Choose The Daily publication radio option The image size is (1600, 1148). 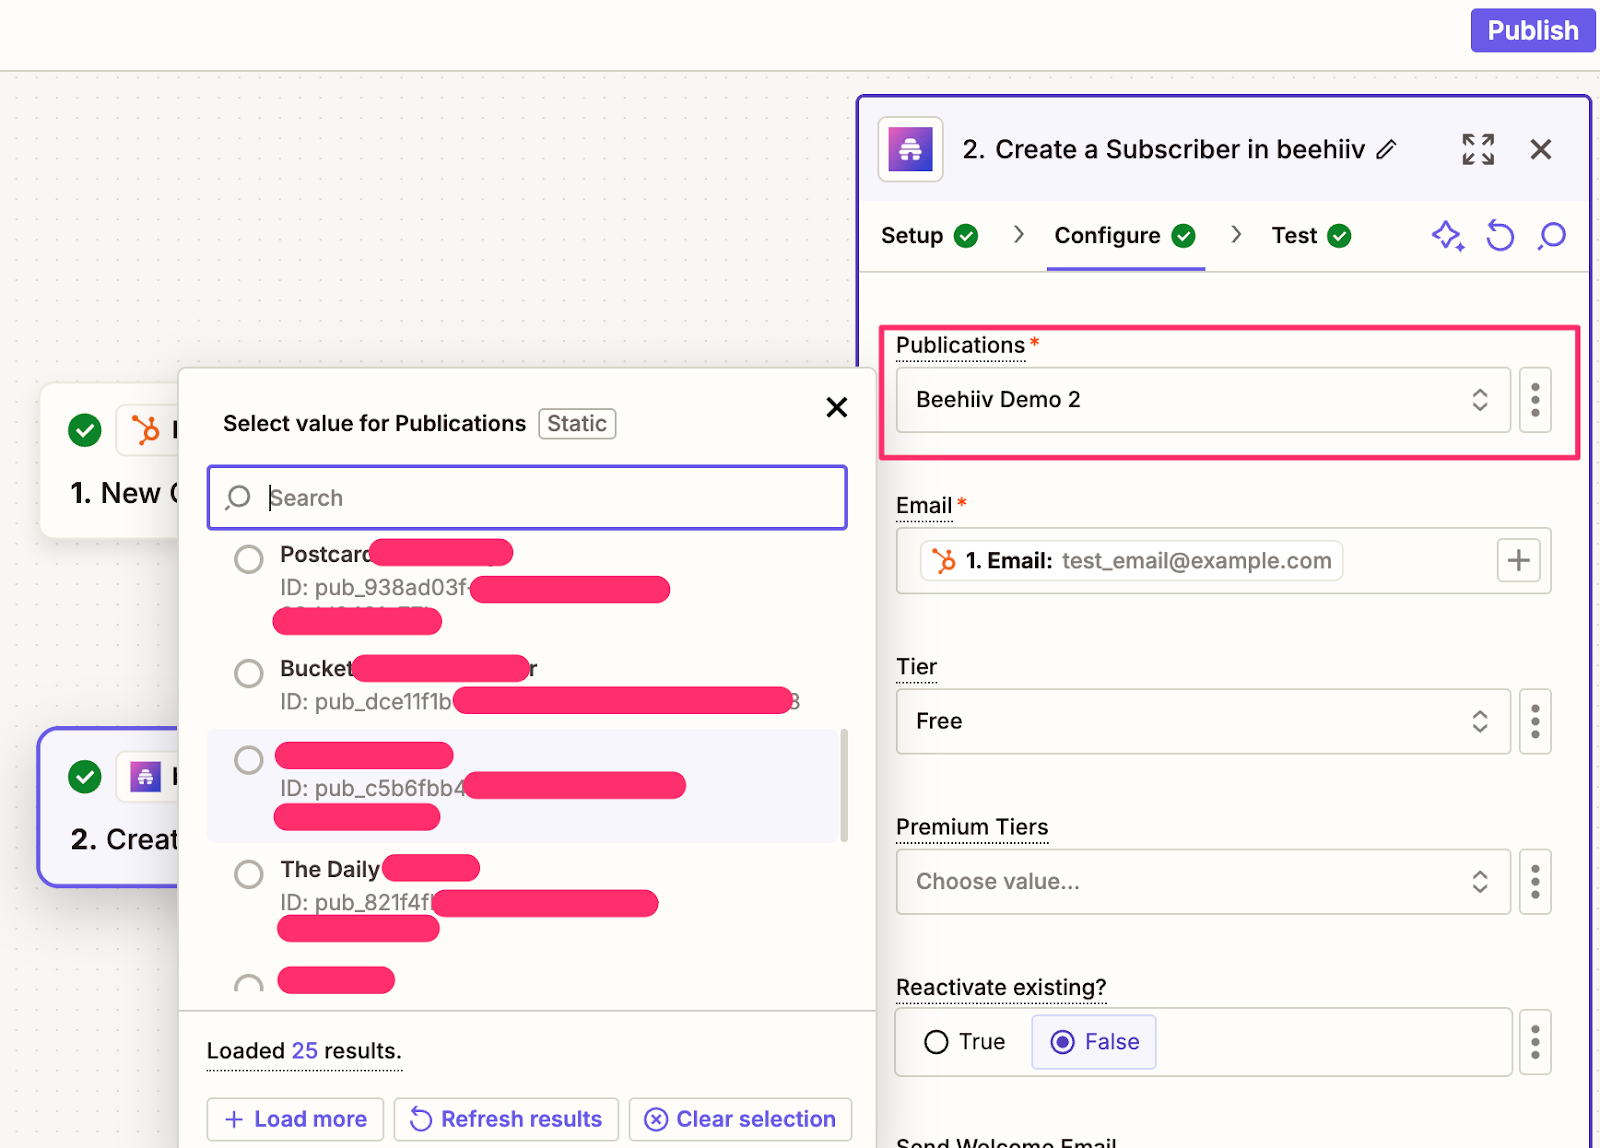coord(249,874)
